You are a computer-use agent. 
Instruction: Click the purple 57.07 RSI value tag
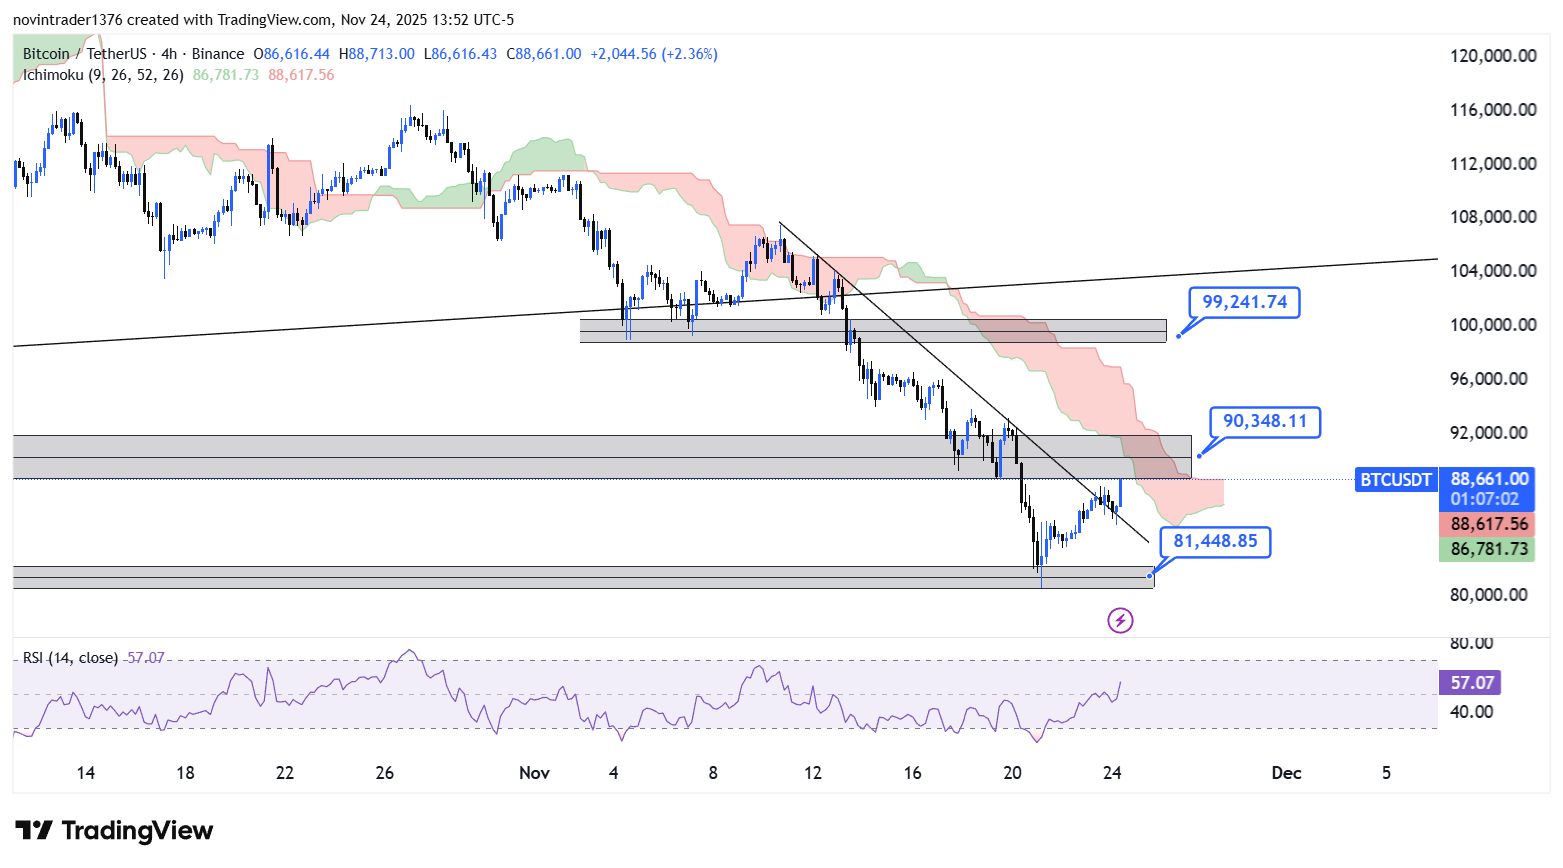(1471, 683)
